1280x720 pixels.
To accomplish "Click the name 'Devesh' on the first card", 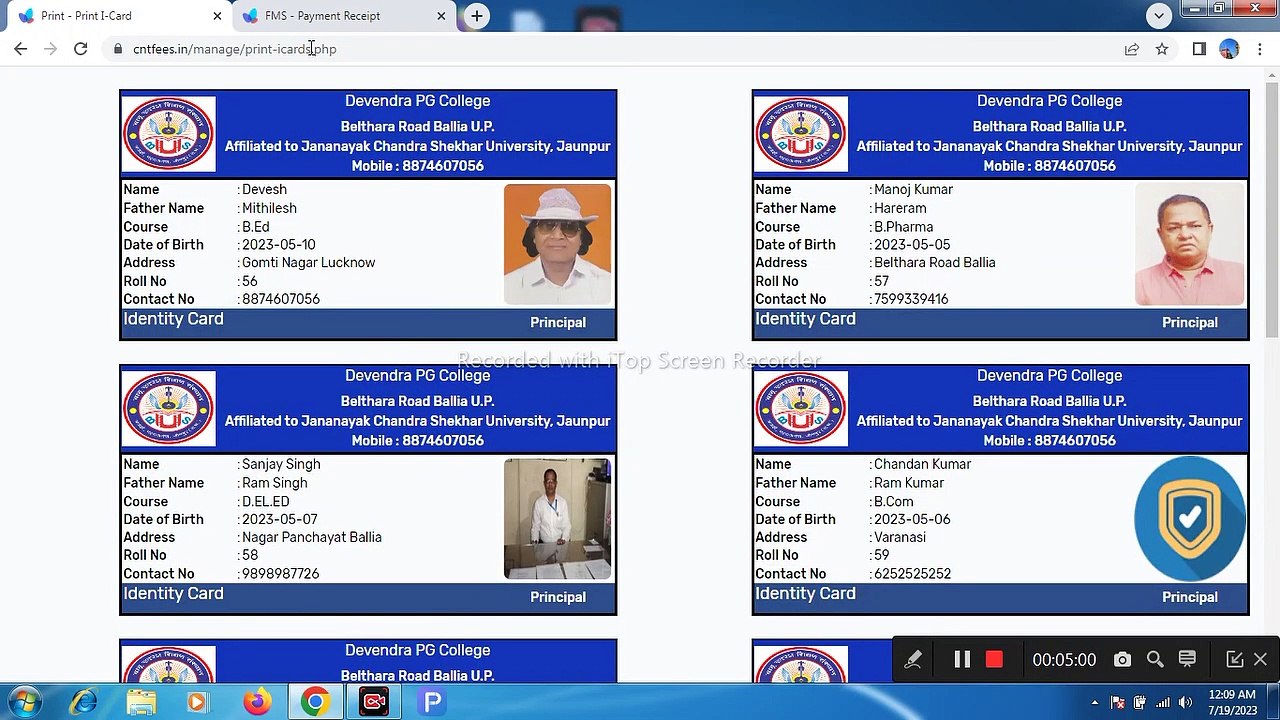I will (264, 190).
